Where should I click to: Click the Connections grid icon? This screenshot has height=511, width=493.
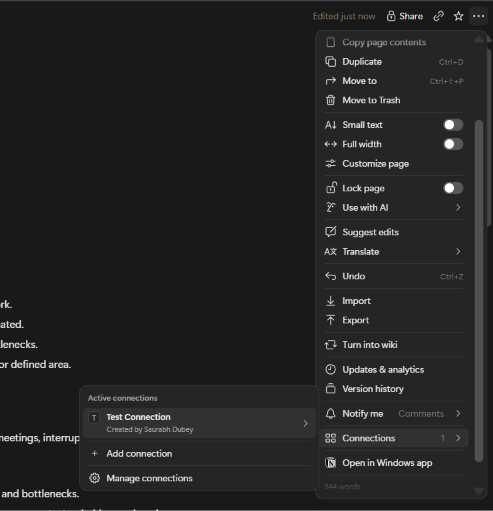(x=330, y=438)
